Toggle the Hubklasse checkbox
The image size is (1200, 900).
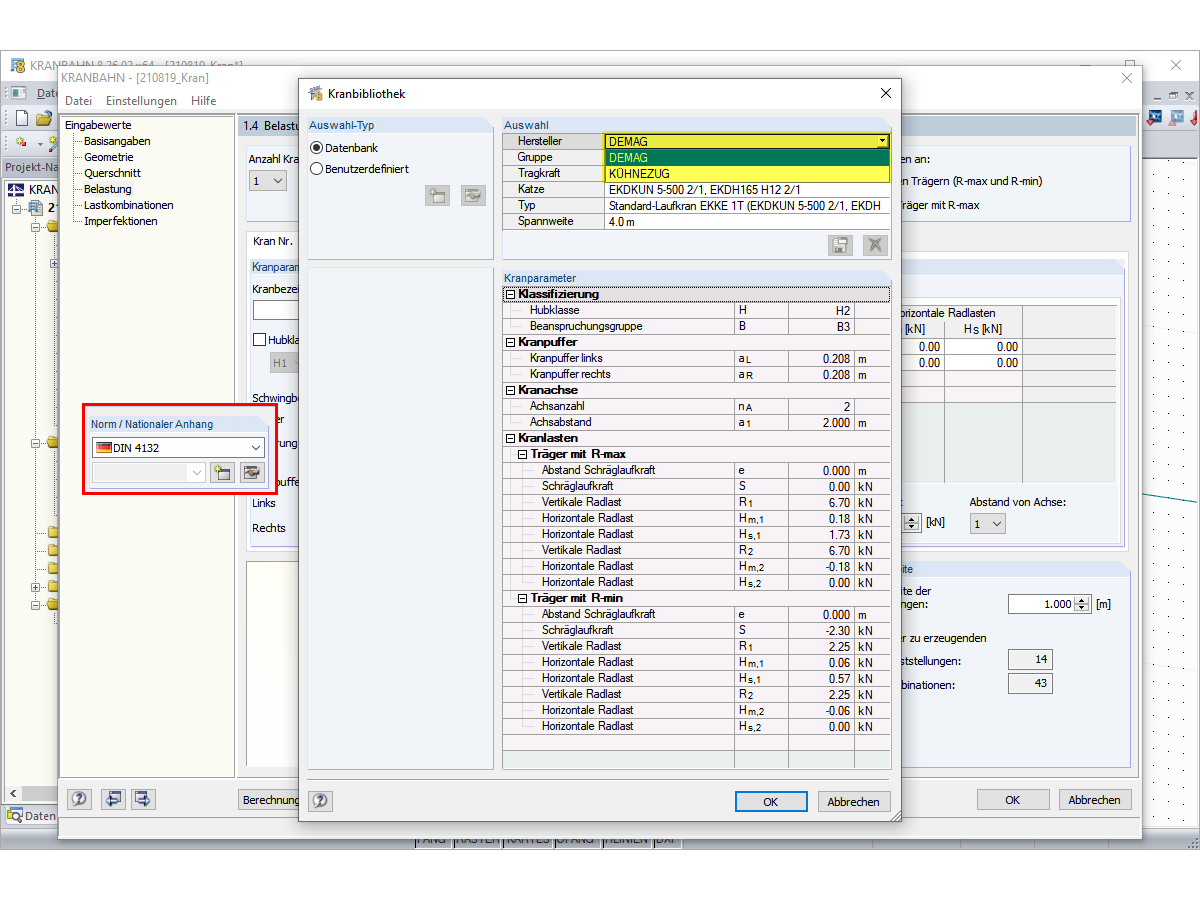pyautogui.click(x=259, y=340)
